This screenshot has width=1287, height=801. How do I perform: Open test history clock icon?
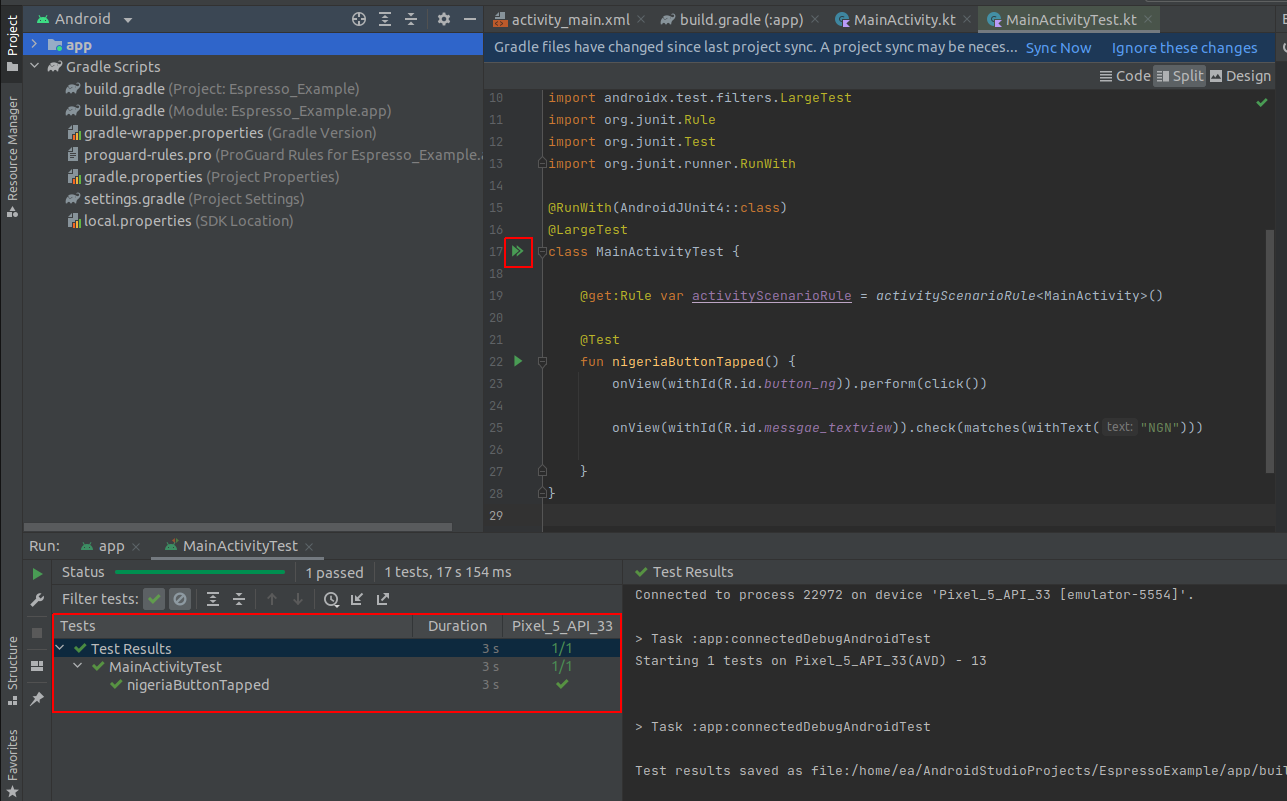coord(331,599)
